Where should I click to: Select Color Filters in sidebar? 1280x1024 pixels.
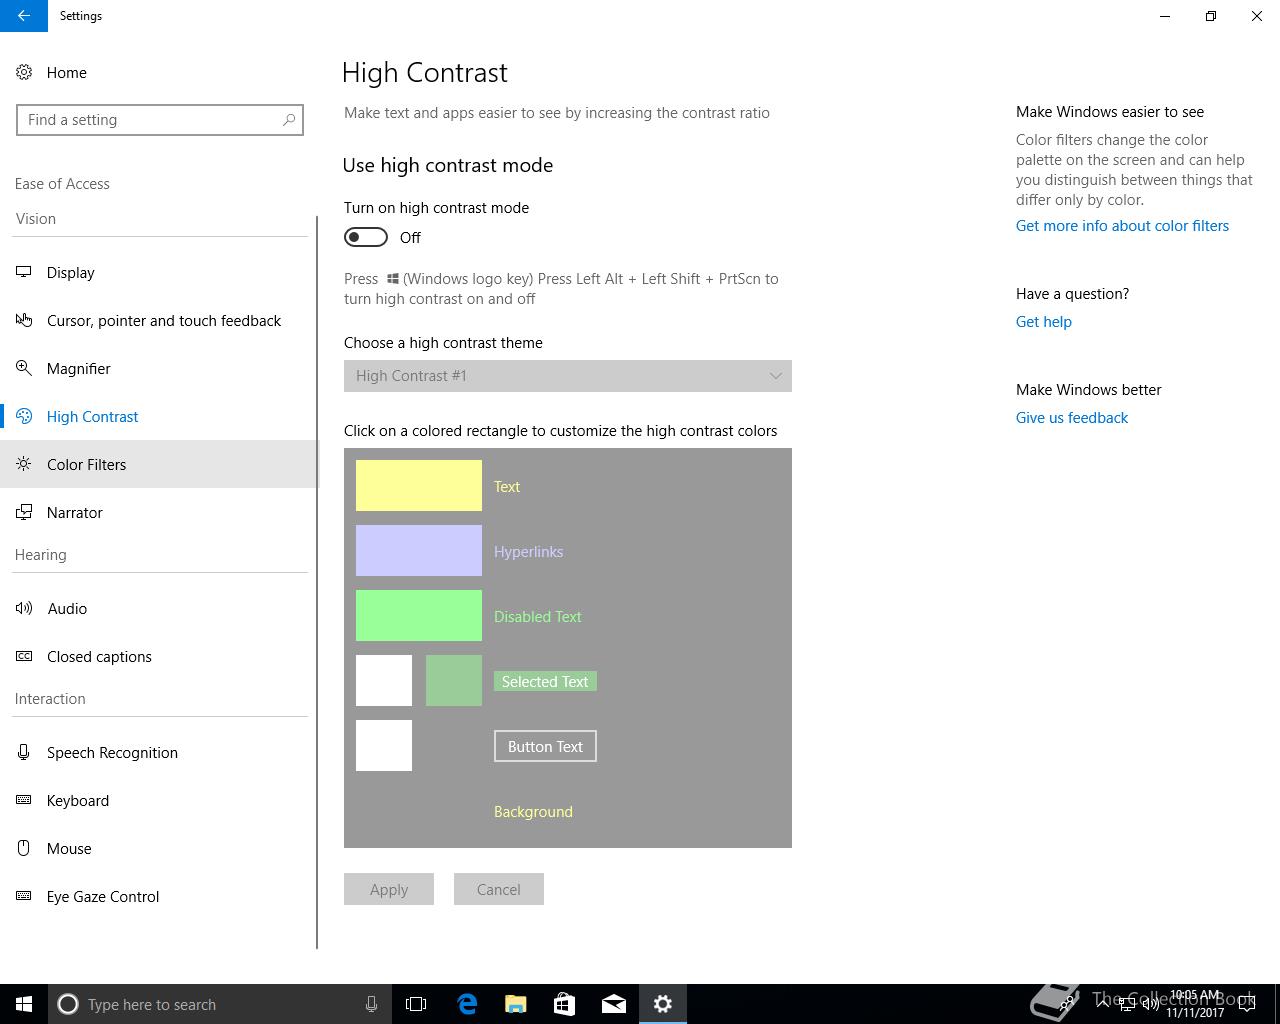pyautogui.click(x=160, y=464)
